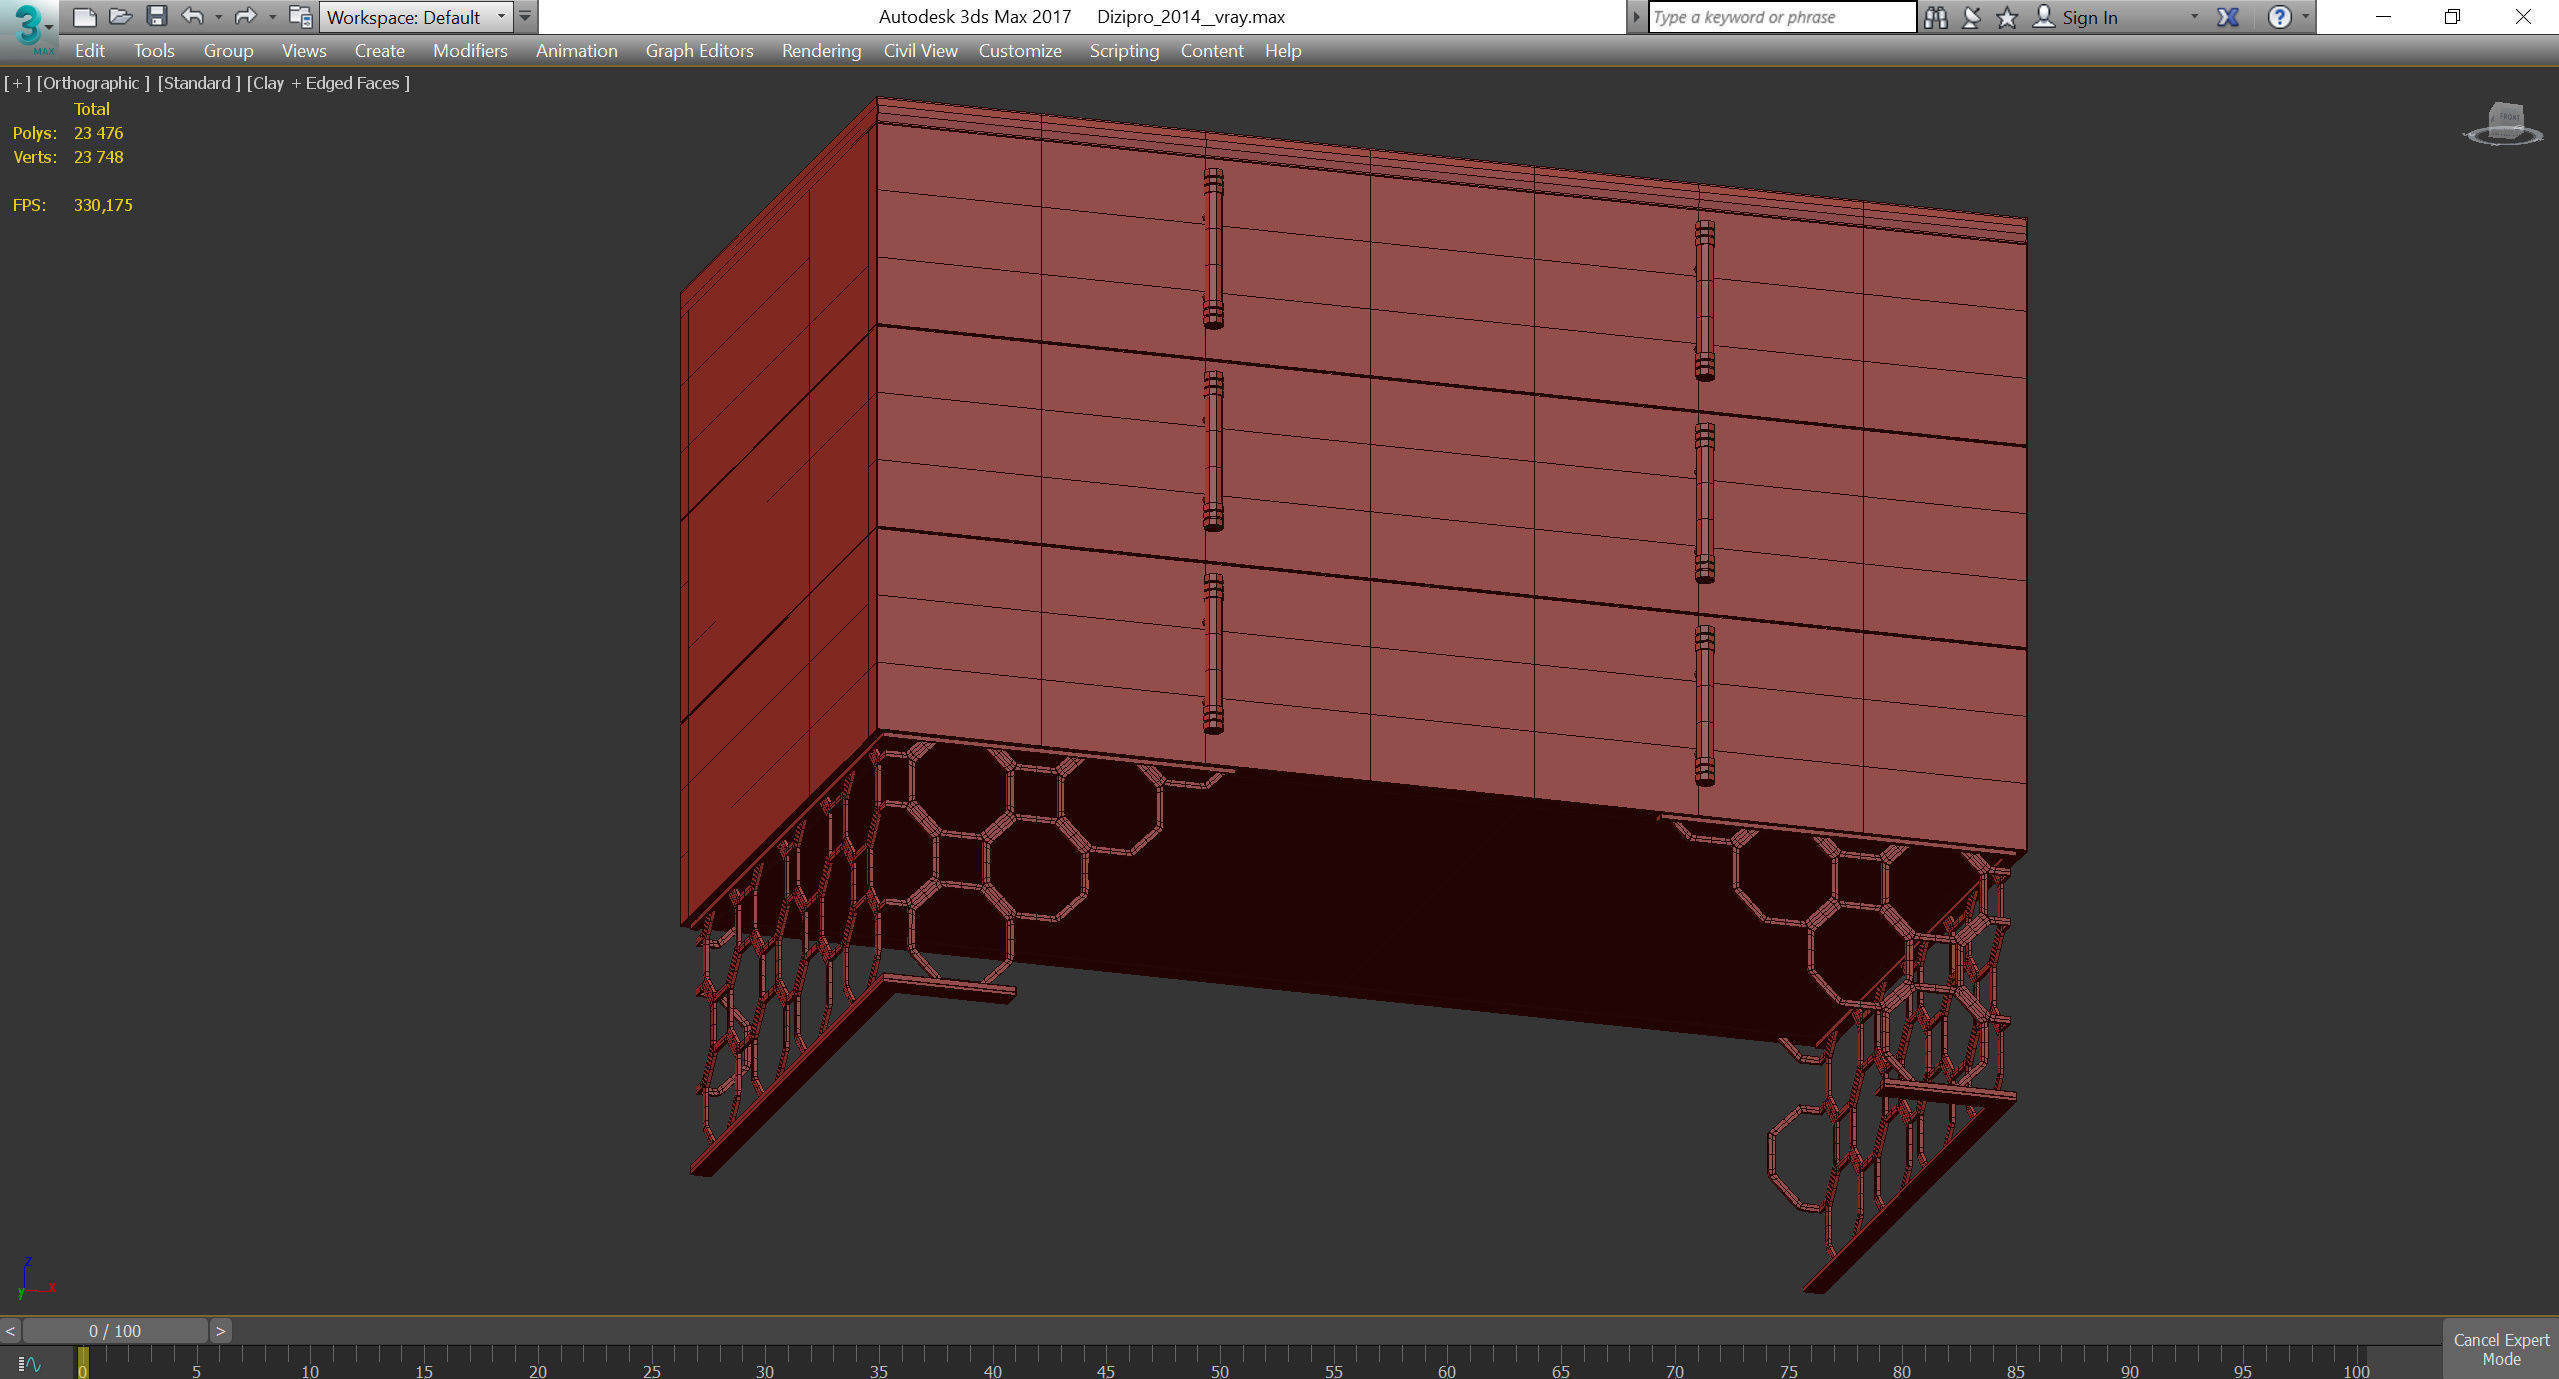Open the Rendering menu
Screen dimensions: 2559x1379
821,51
